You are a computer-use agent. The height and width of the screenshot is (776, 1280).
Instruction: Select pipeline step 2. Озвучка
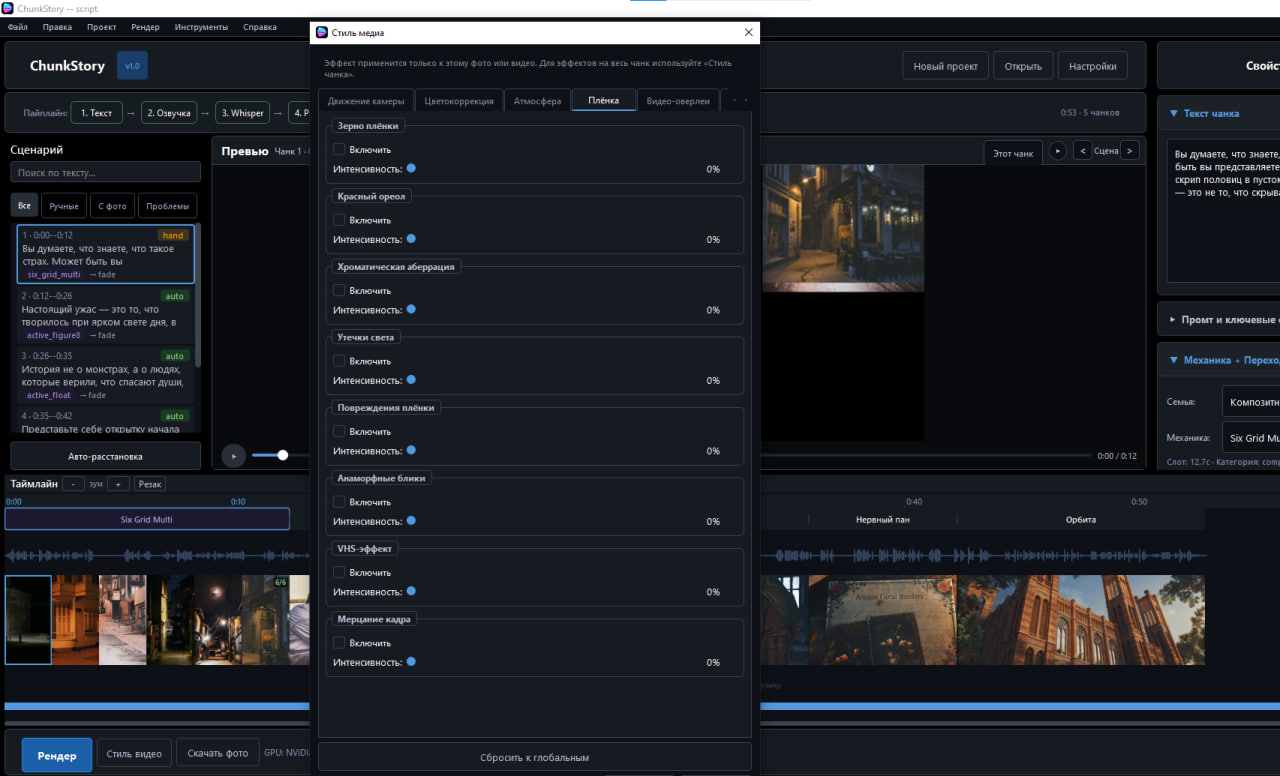coord(169,113)
